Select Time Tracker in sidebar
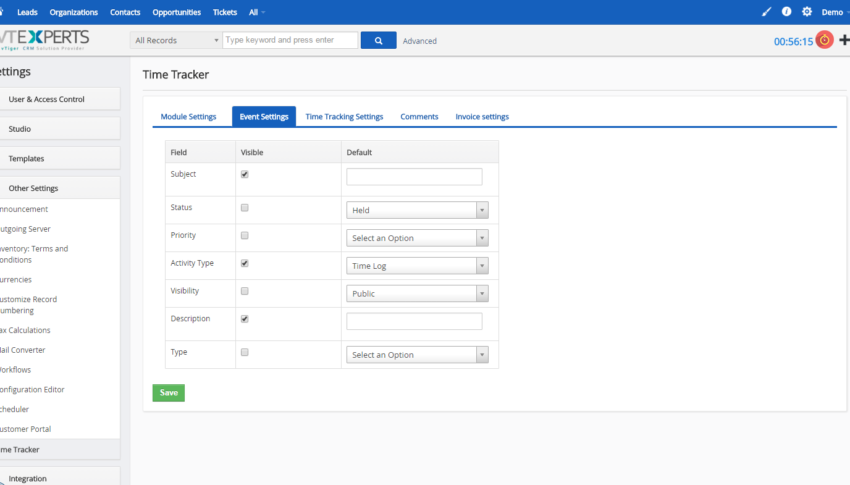850x485 pixels. 60,449
